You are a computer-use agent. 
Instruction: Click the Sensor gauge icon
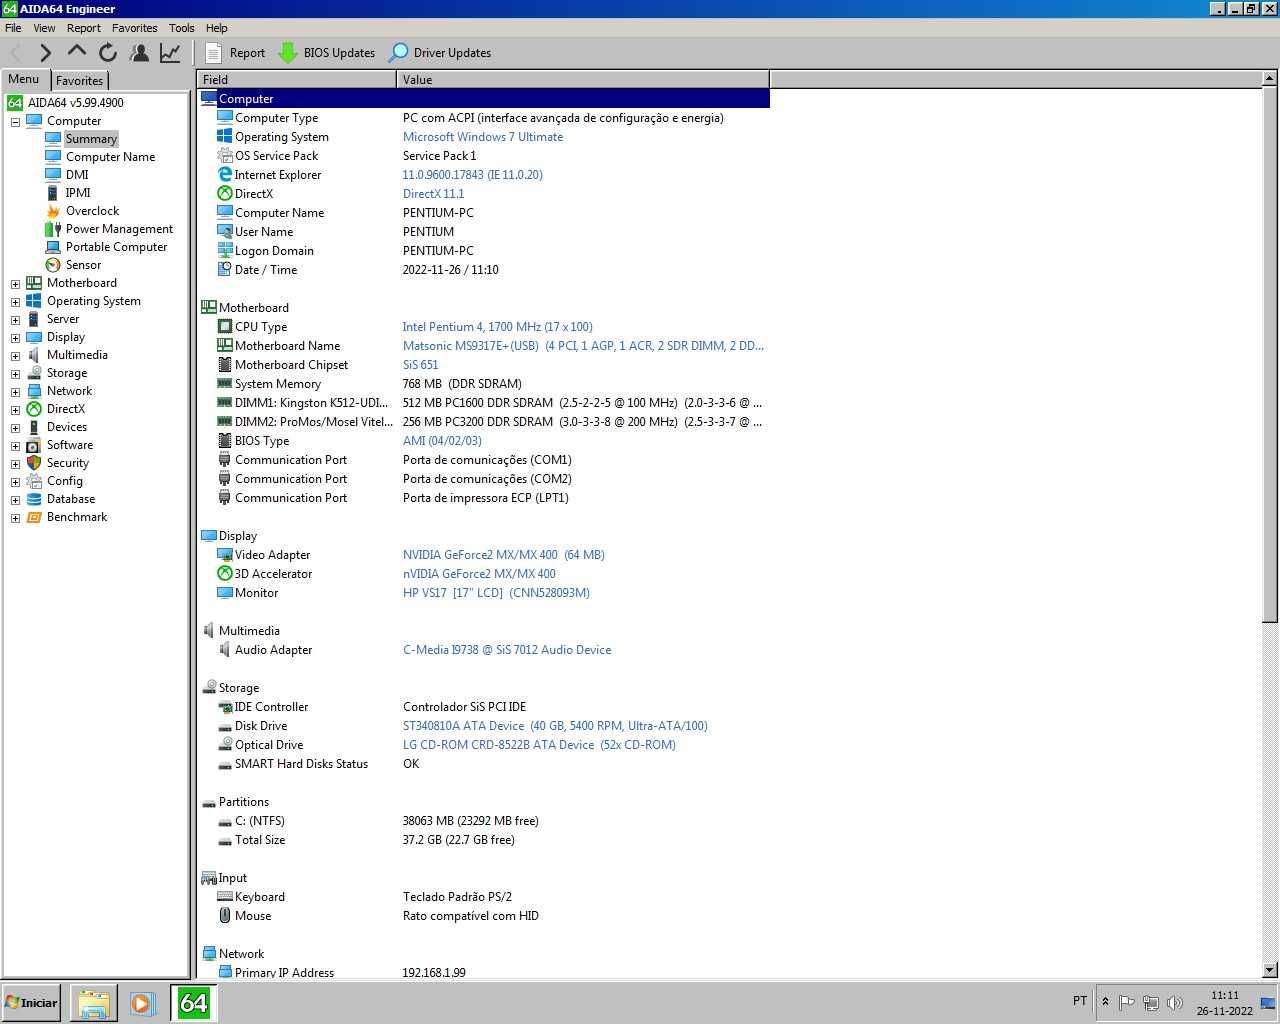53,265
